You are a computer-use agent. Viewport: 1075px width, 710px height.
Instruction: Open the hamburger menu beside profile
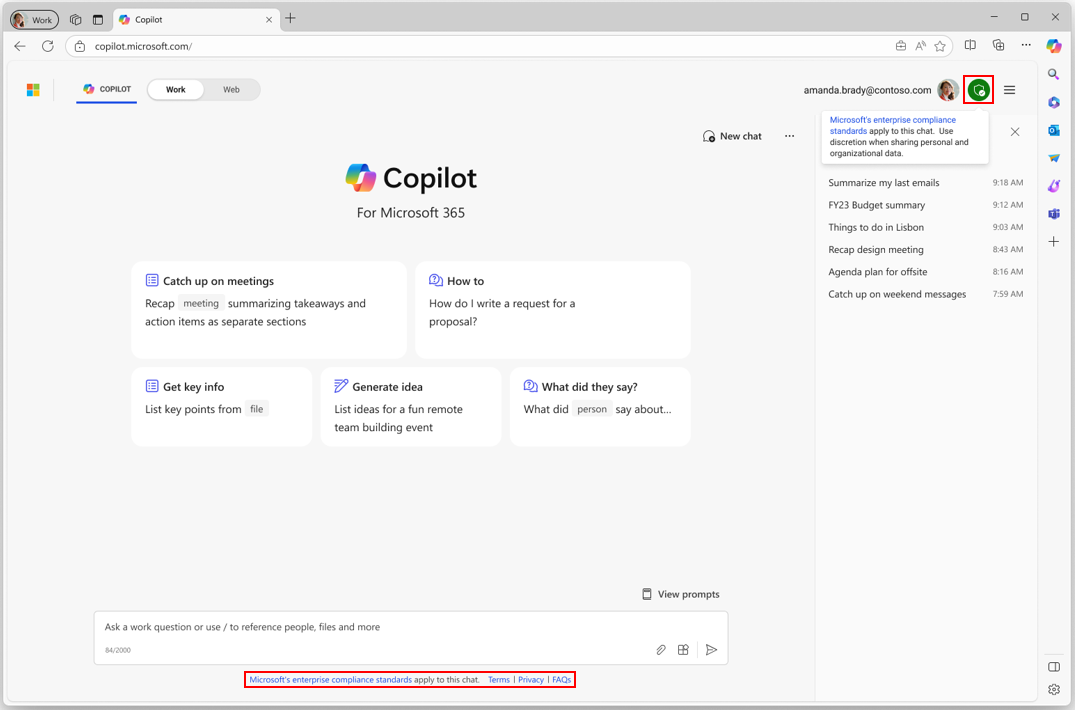[x=1009, y=90]
